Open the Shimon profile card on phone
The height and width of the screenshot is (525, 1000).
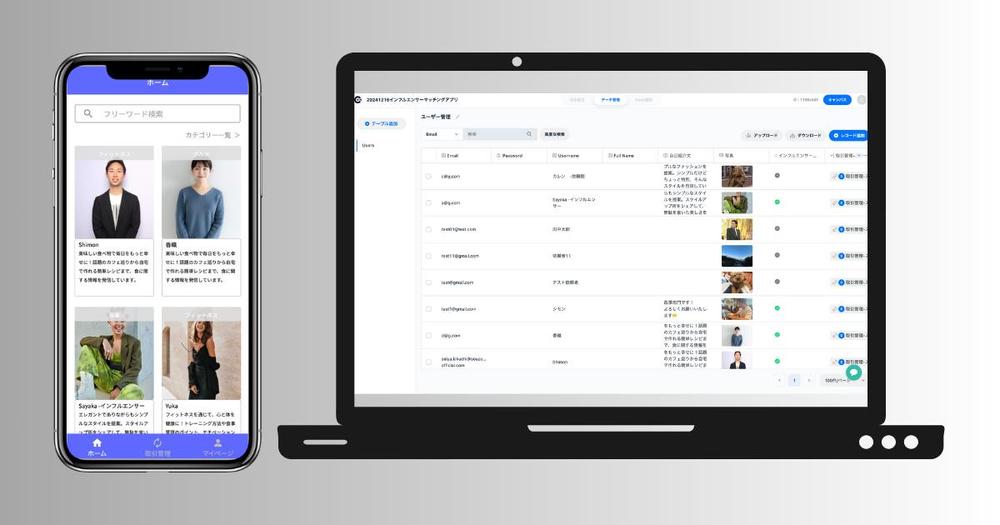point(114,221)
